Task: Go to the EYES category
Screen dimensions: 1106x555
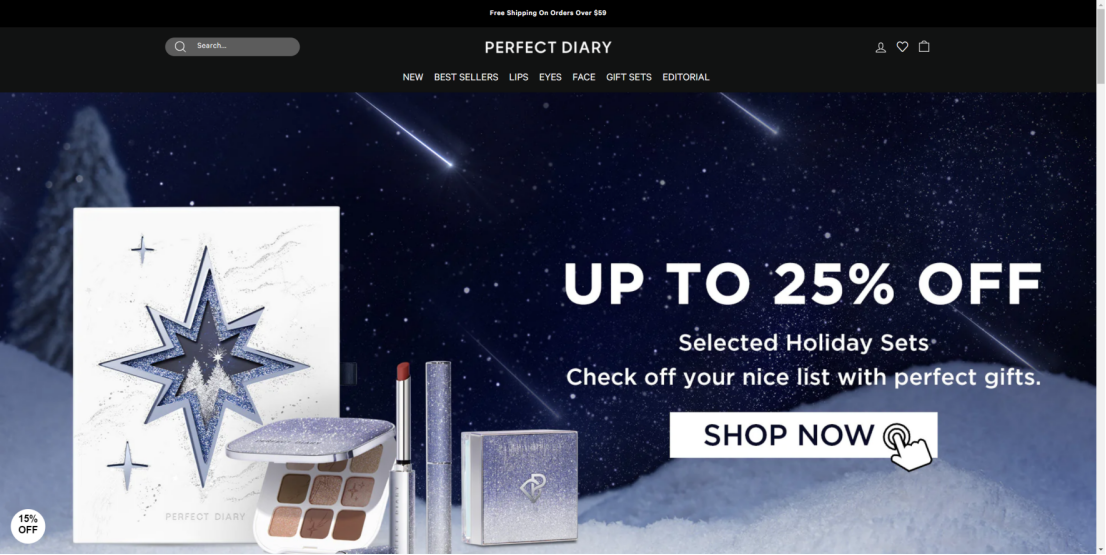Action: pyautogui.click(x=550, y=77)
